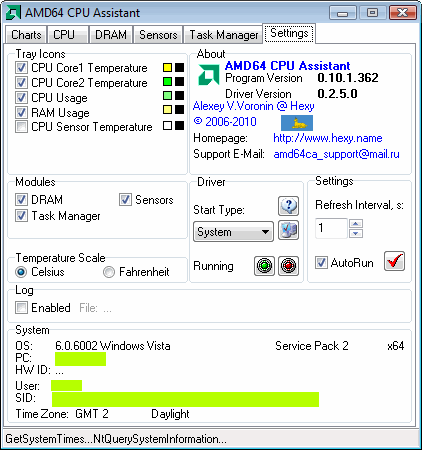Click the blue flag emblem image
The width and height of the screenshot is (422, 450).
(x=297, y=123)
